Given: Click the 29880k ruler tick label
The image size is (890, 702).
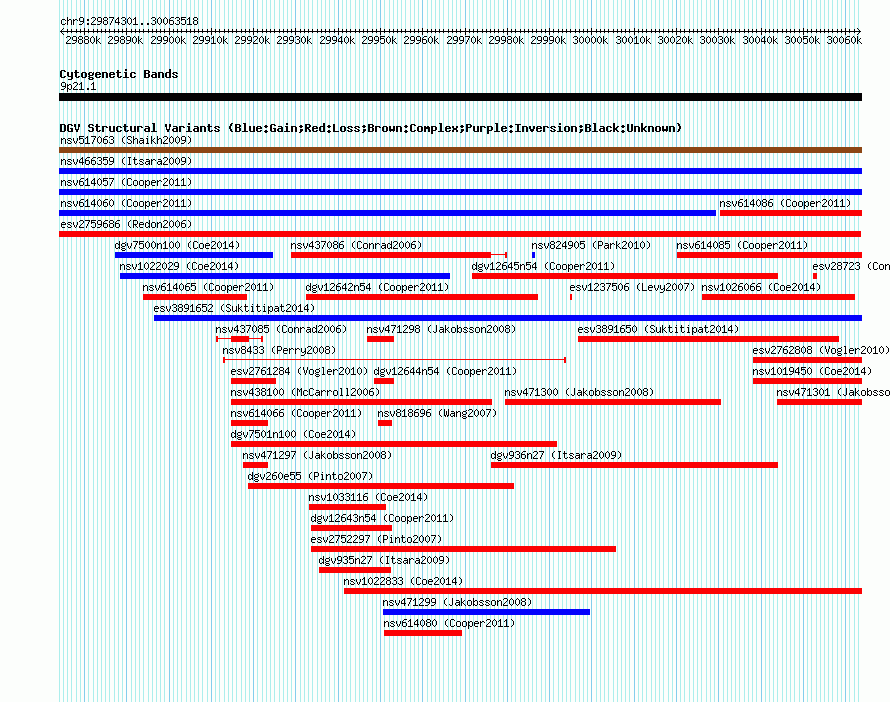Looking at the screenshot, I should [x=83, y=40].
